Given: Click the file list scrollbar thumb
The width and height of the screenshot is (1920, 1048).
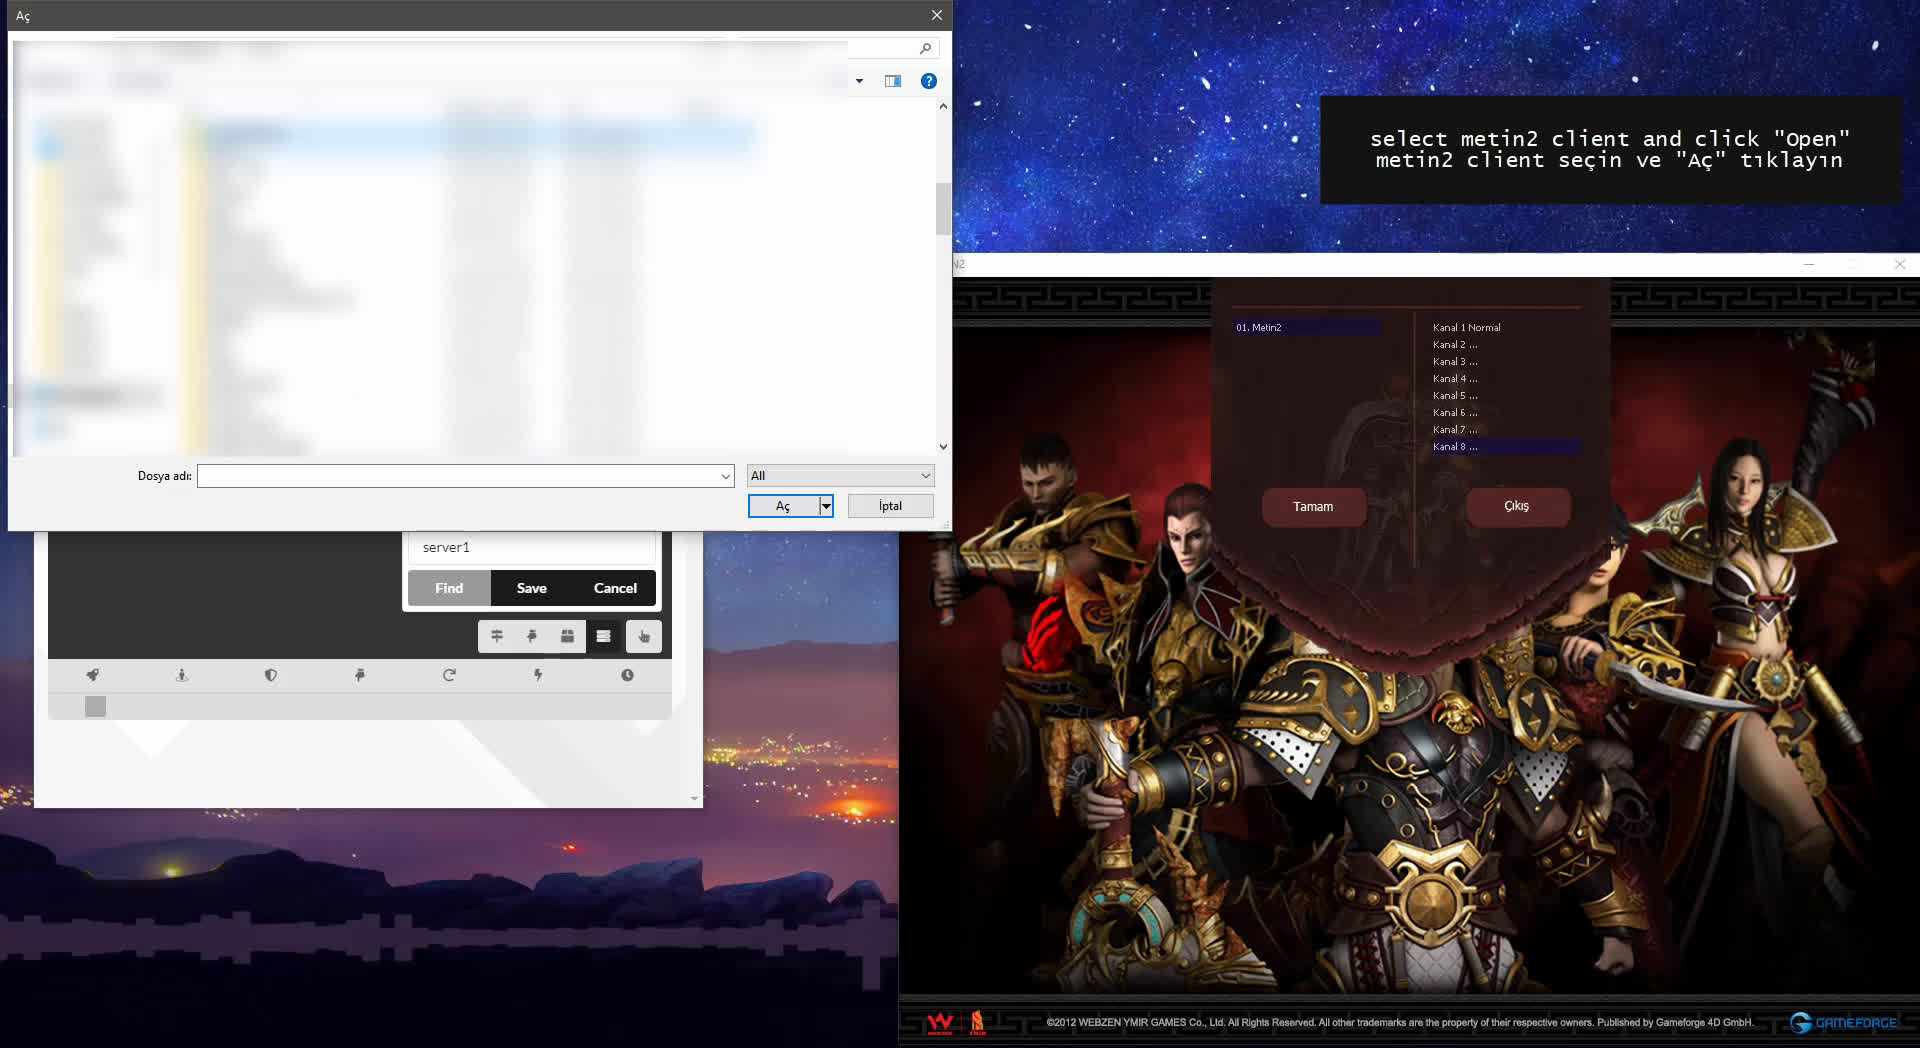Looking at the screenshot, I should pyautogui.click(x=943, y=209).
